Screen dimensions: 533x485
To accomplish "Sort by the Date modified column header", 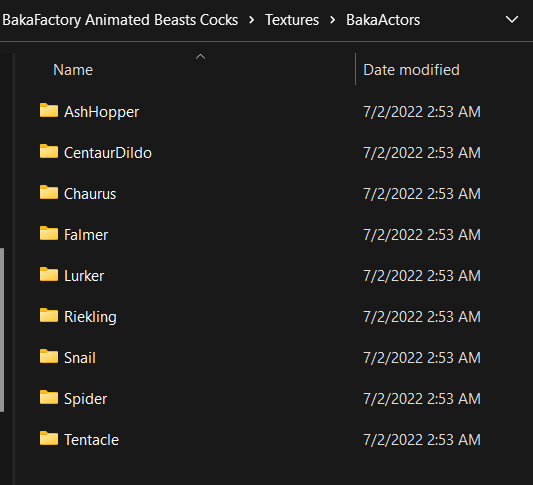I will tap(411, 70).
